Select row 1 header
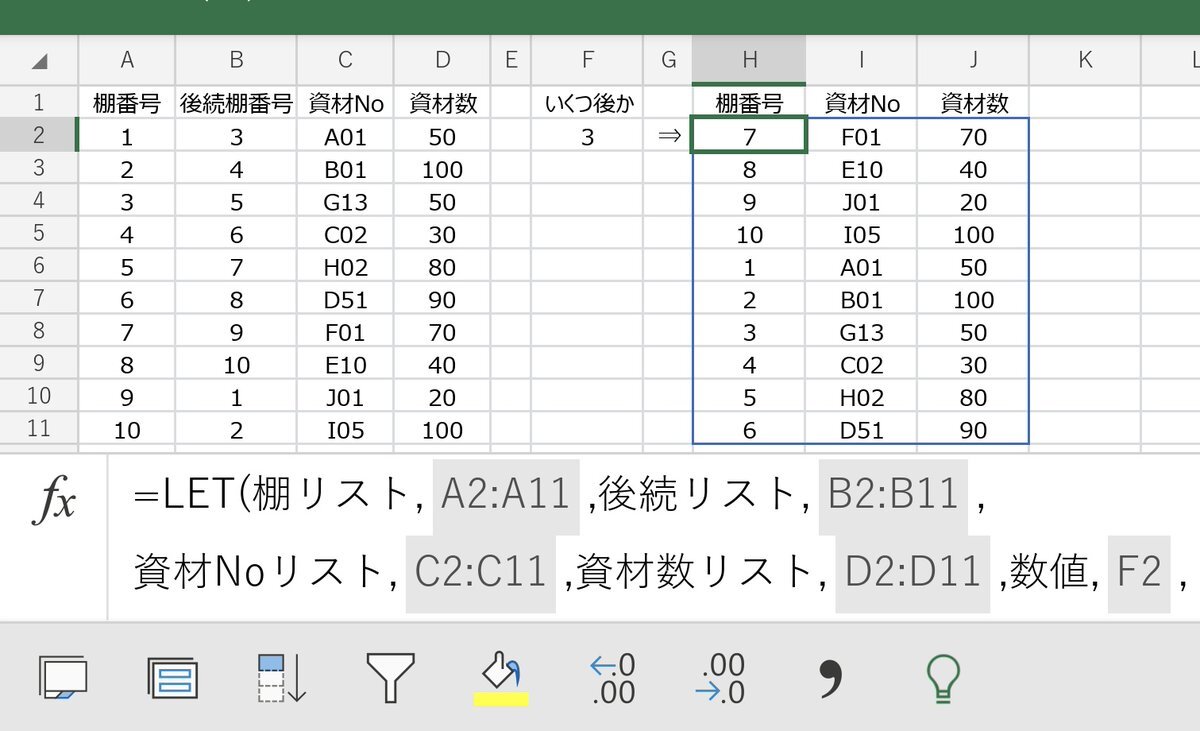 (x=39, y=102)
